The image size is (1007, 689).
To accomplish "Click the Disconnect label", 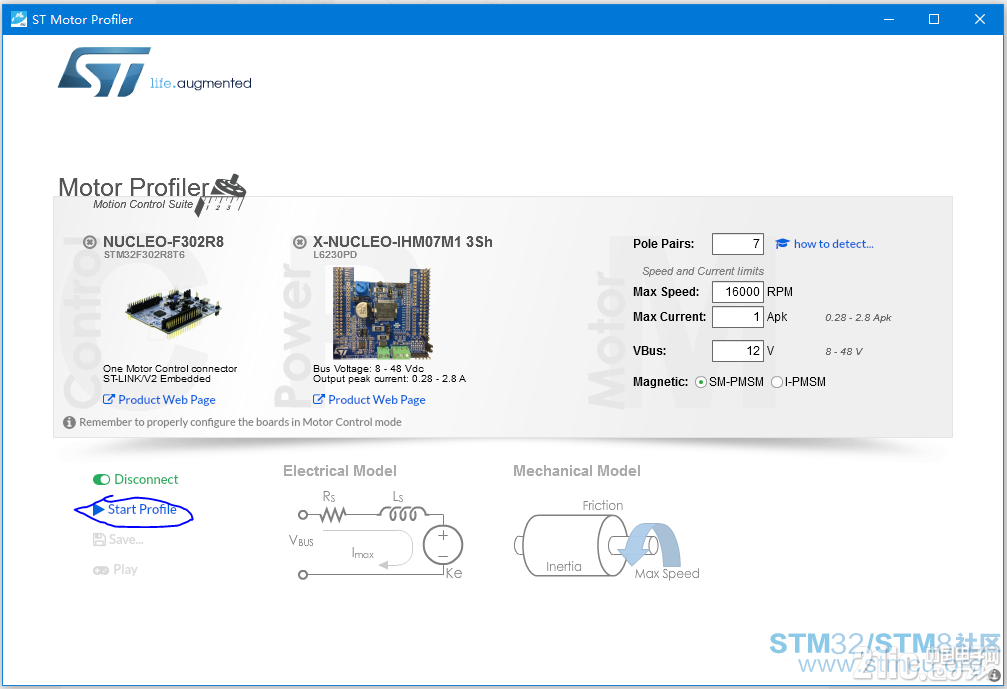I will 146,480.
